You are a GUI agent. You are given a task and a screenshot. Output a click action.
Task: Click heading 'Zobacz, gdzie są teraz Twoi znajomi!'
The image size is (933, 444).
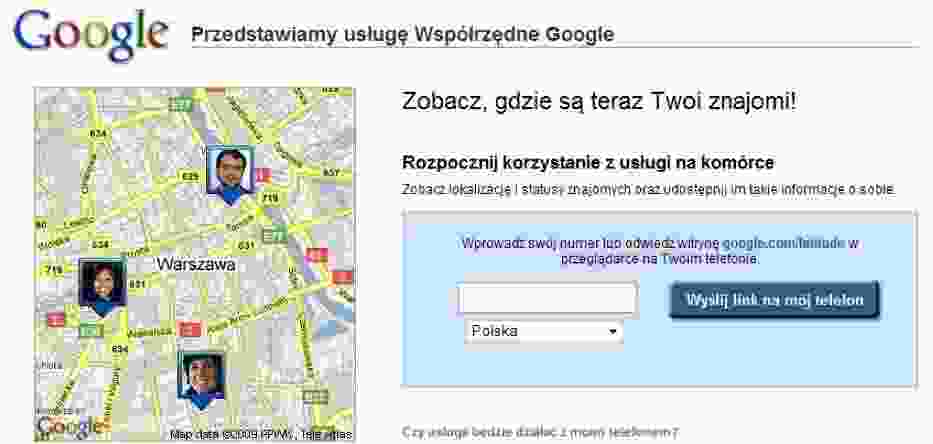[599, 102]
